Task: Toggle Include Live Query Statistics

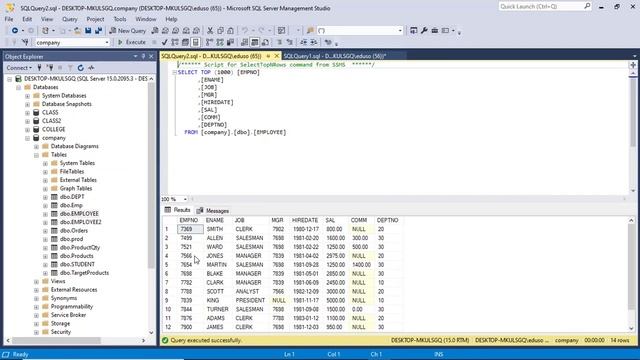Action: point(220,42)
